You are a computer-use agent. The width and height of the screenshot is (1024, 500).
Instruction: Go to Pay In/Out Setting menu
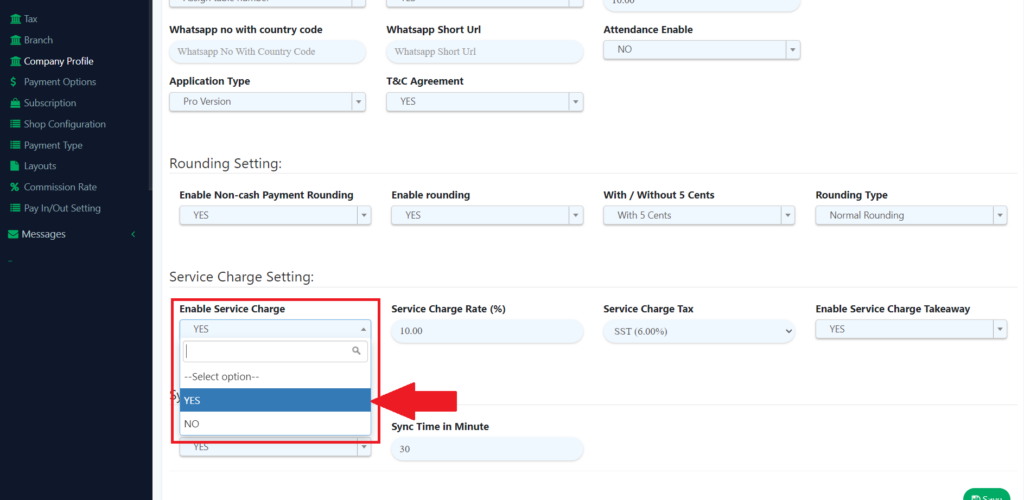62,208
